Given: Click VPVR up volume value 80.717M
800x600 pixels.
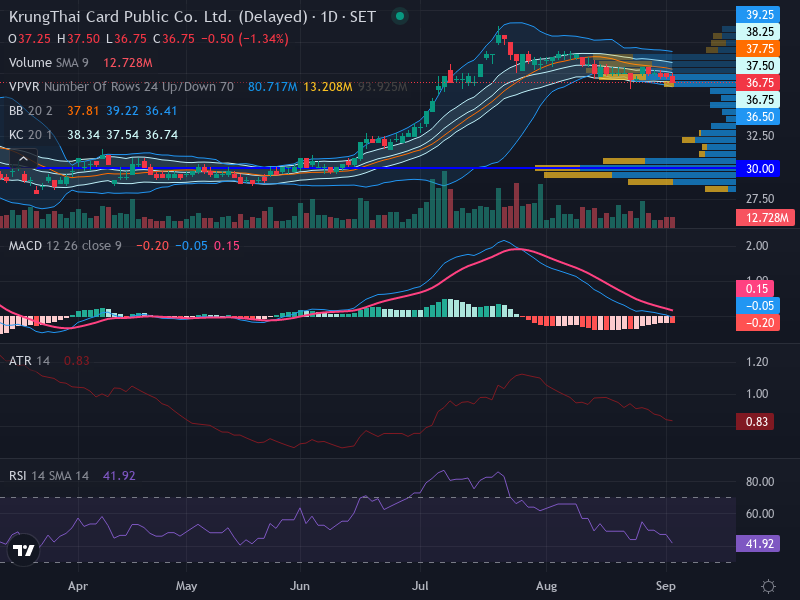Looking at the screenshot, I should click(x=272, y=87).
